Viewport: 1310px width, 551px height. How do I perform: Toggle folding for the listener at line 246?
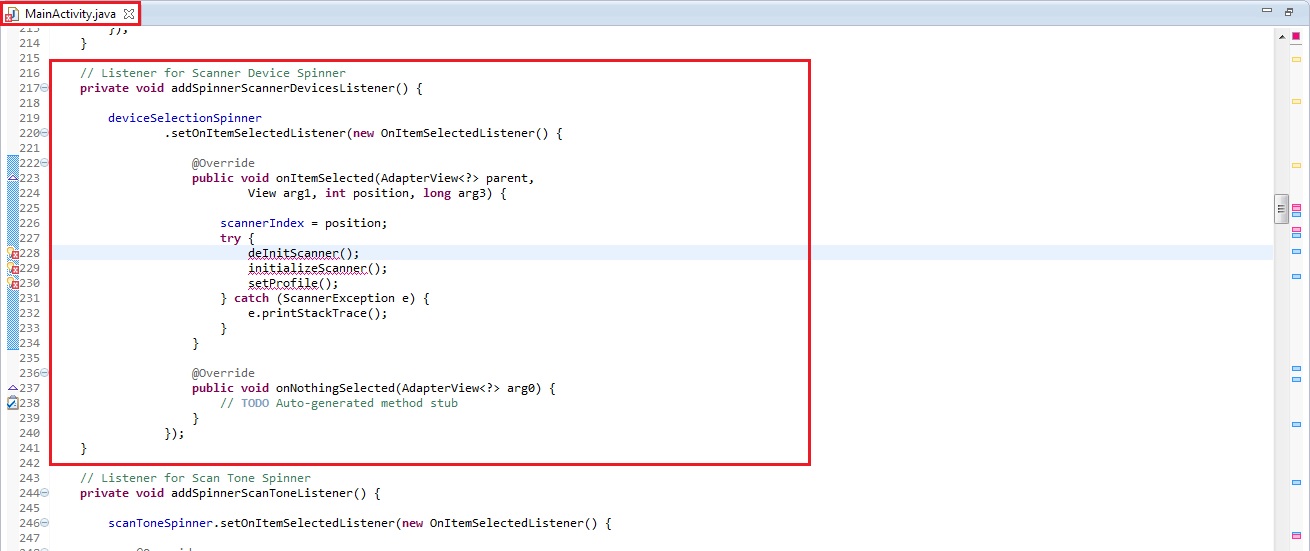[45, 523]
